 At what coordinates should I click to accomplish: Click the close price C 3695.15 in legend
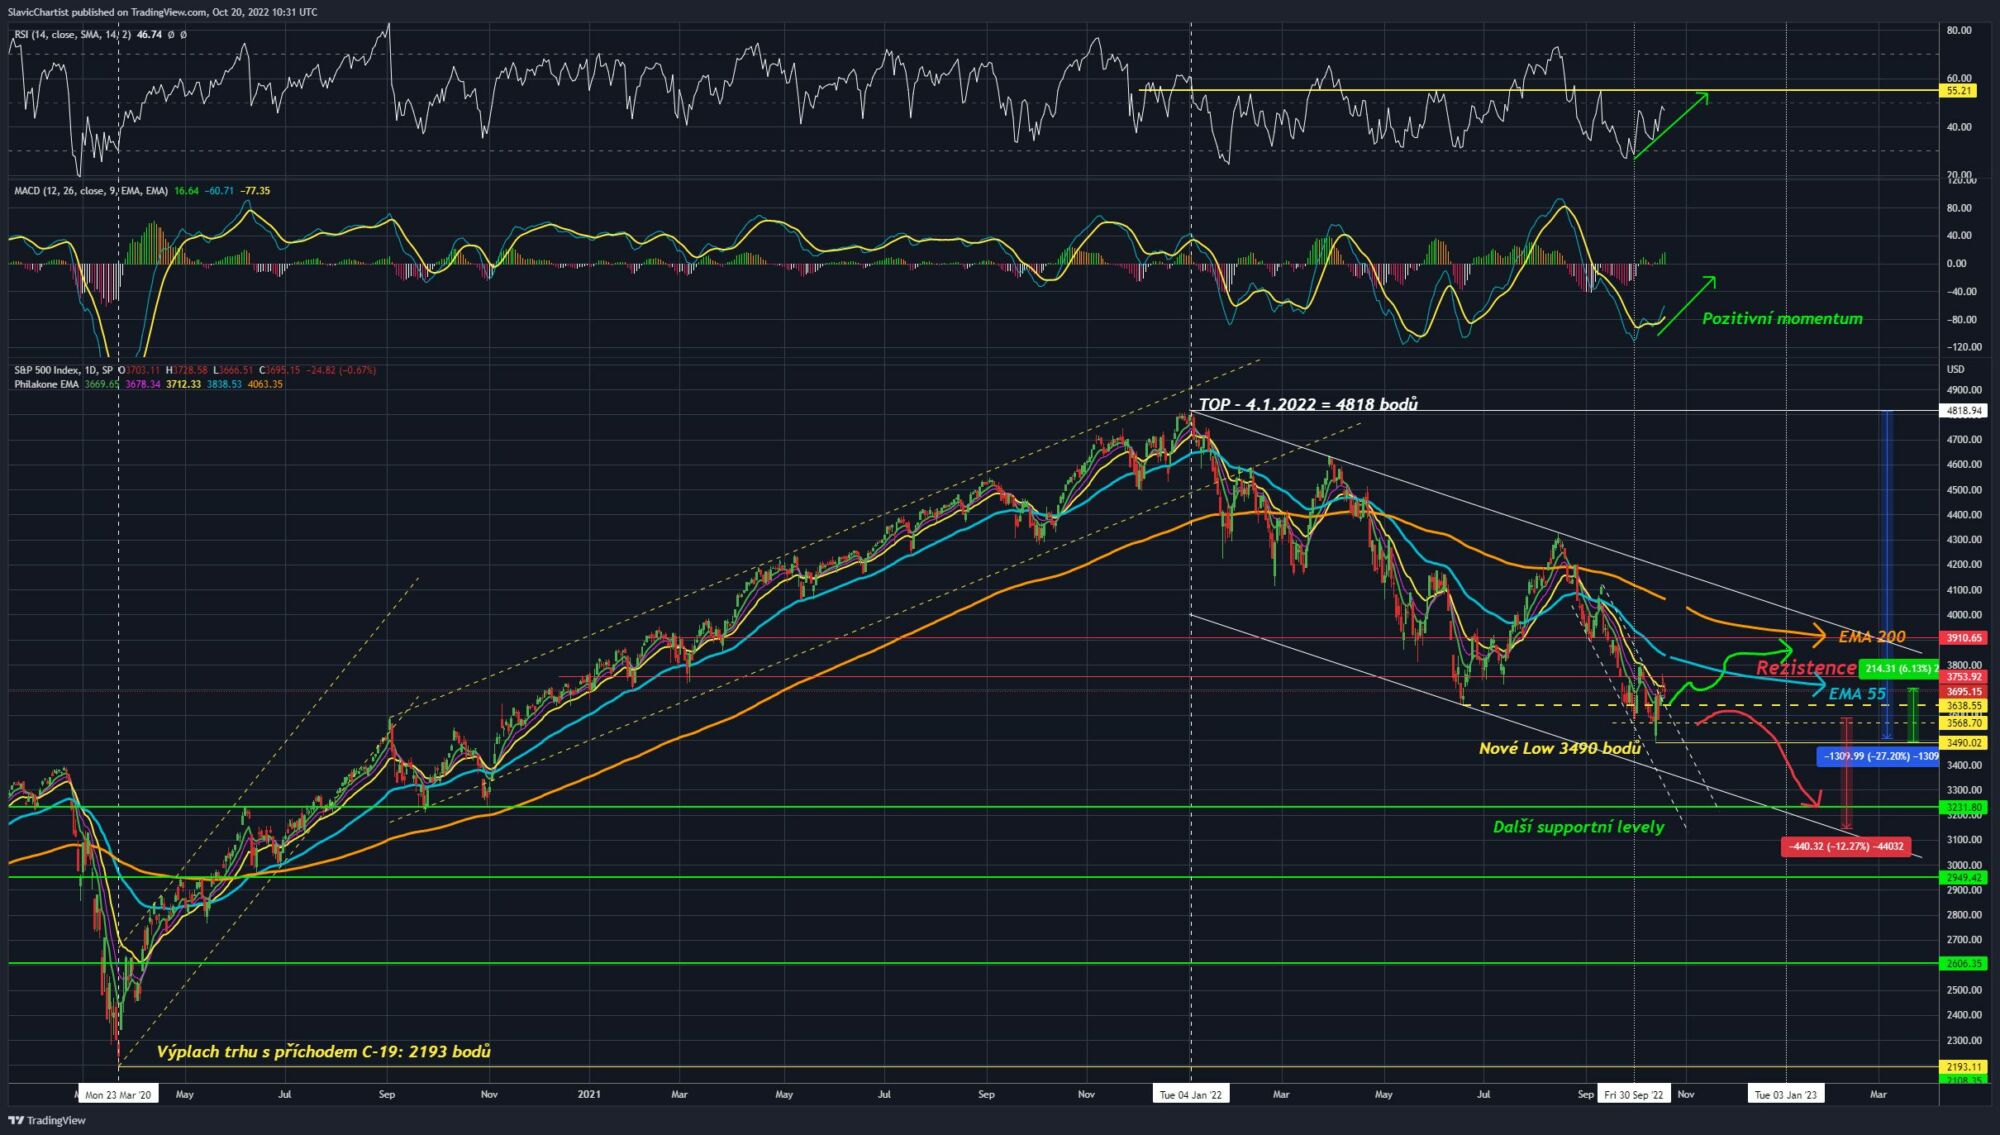pos(281,370)
